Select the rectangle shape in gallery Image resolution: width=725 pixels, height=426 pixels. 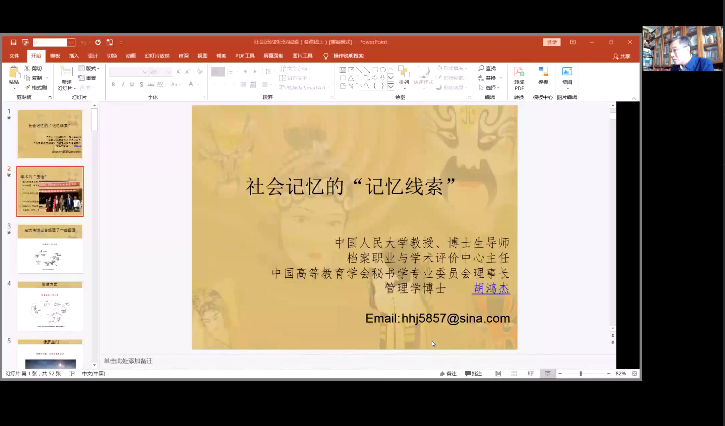(x=375, y=70)
